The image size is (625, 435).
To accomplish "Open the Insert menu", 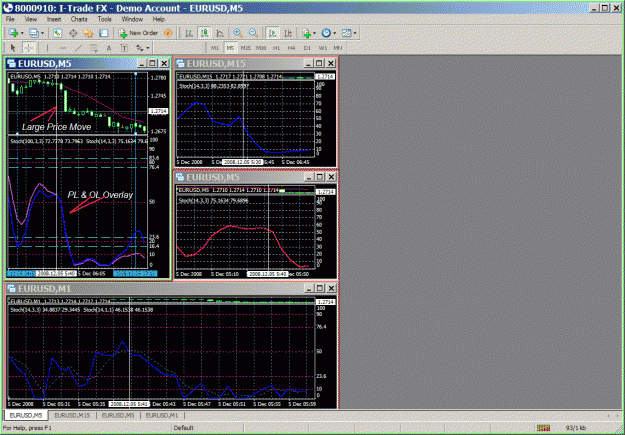I will (54, 19).
